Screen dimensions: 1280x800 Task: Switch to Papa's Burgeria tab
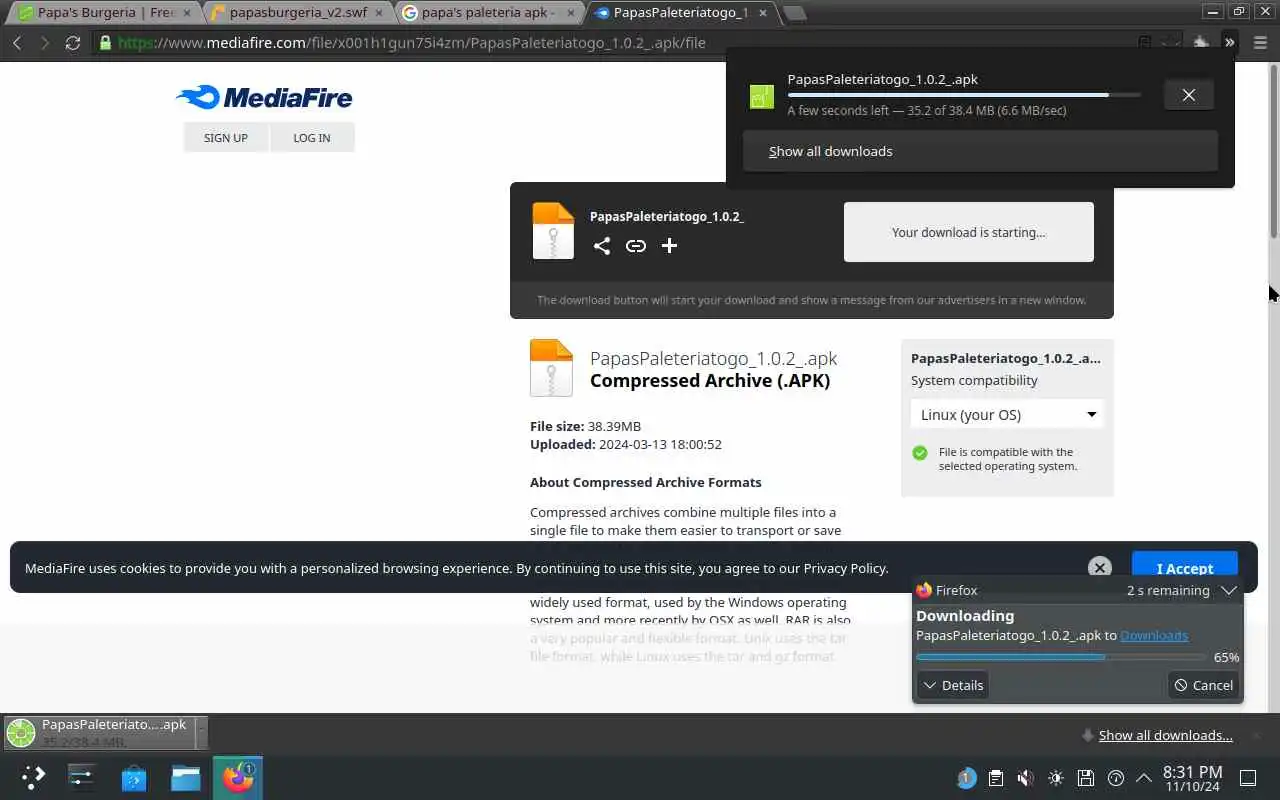click(x=103, y=13)
